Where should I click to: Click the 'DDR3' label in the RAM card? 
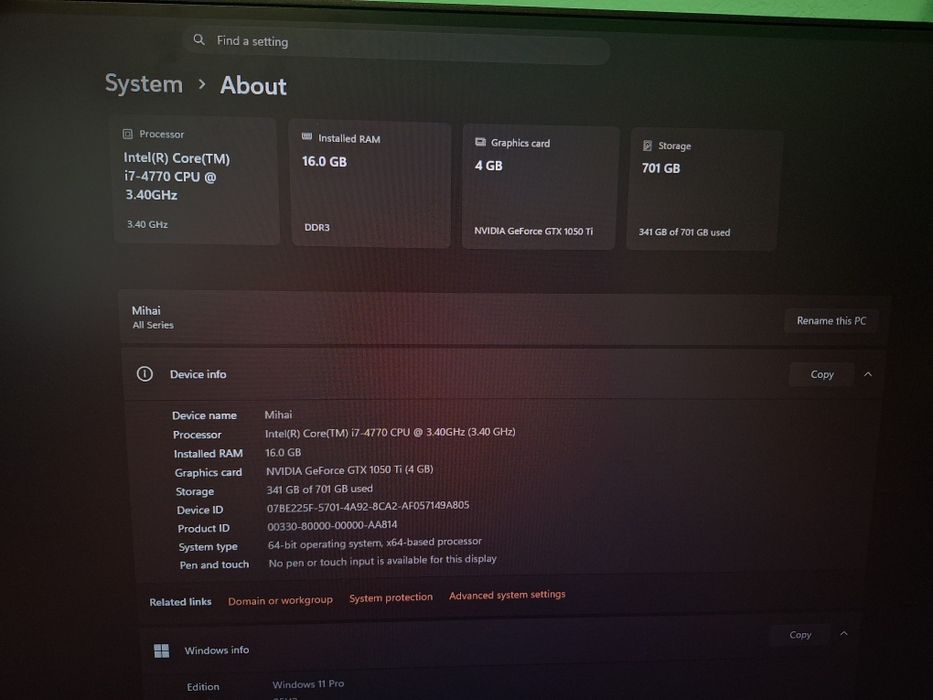coord(317,227)
